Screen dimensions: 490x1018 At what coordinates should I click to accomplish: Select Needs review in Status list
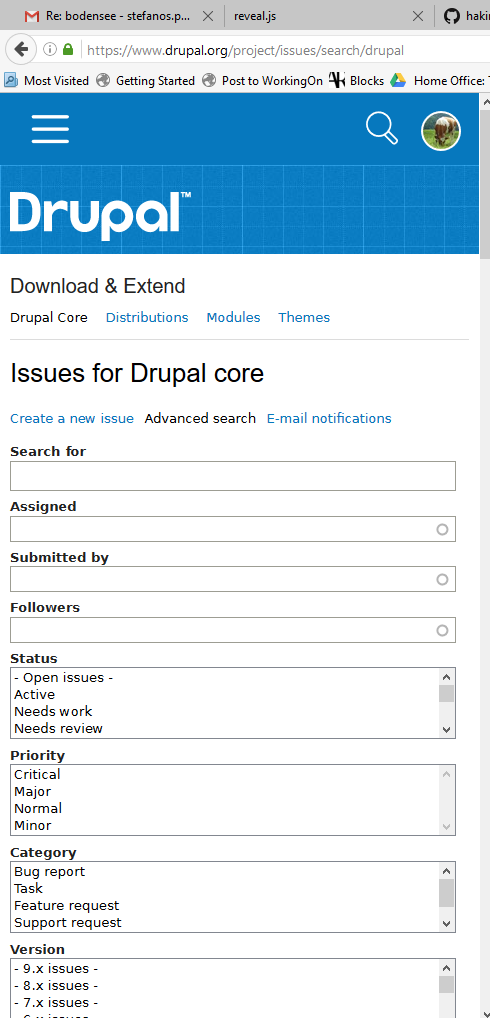tap(58, 728)
